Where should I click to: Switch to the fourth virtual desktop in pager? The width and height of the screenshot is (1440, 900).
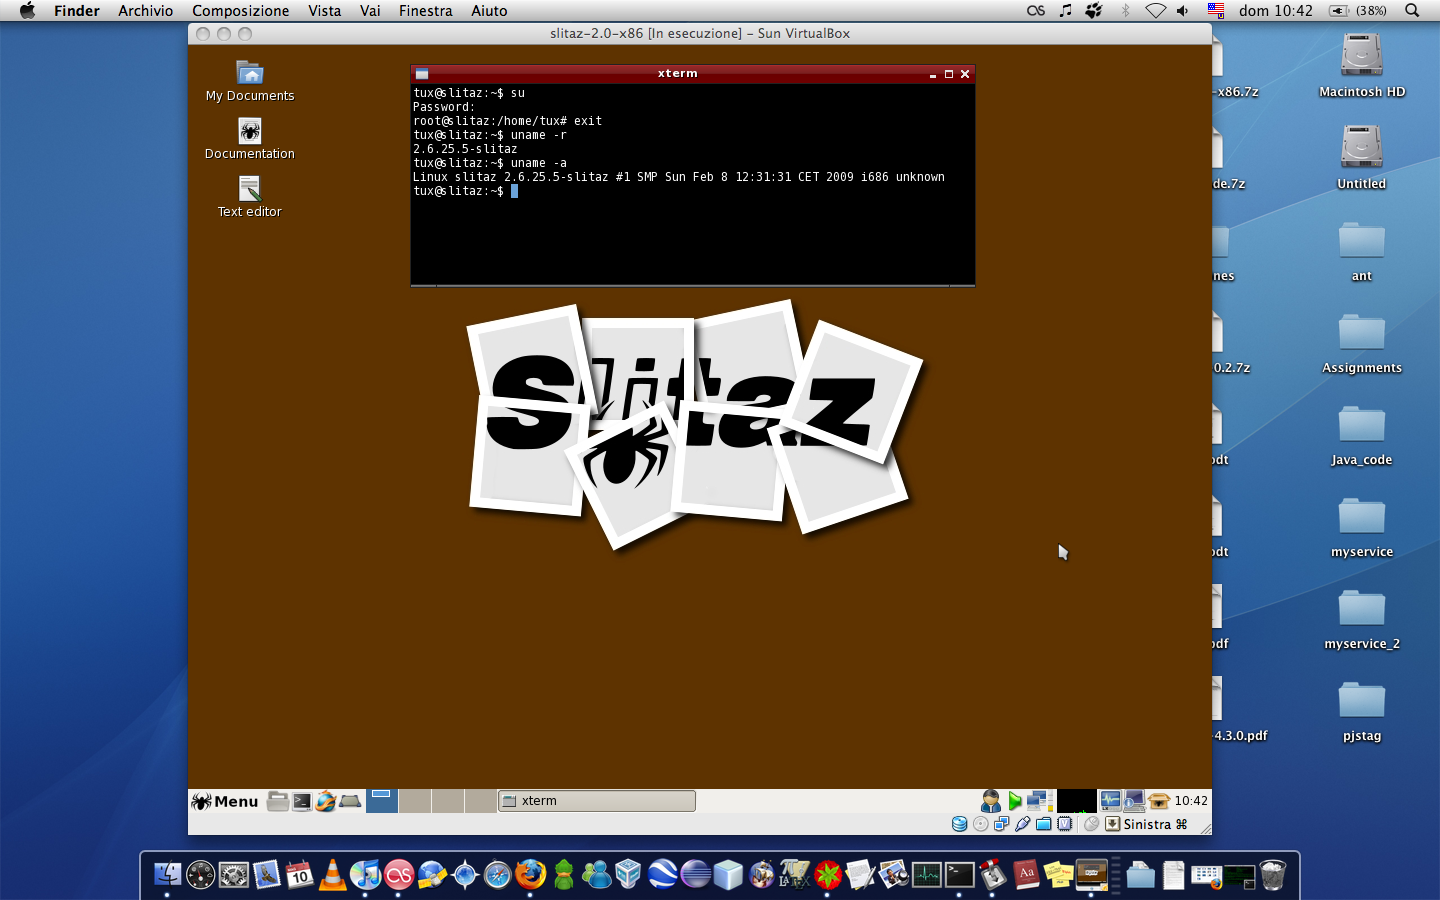481,801
